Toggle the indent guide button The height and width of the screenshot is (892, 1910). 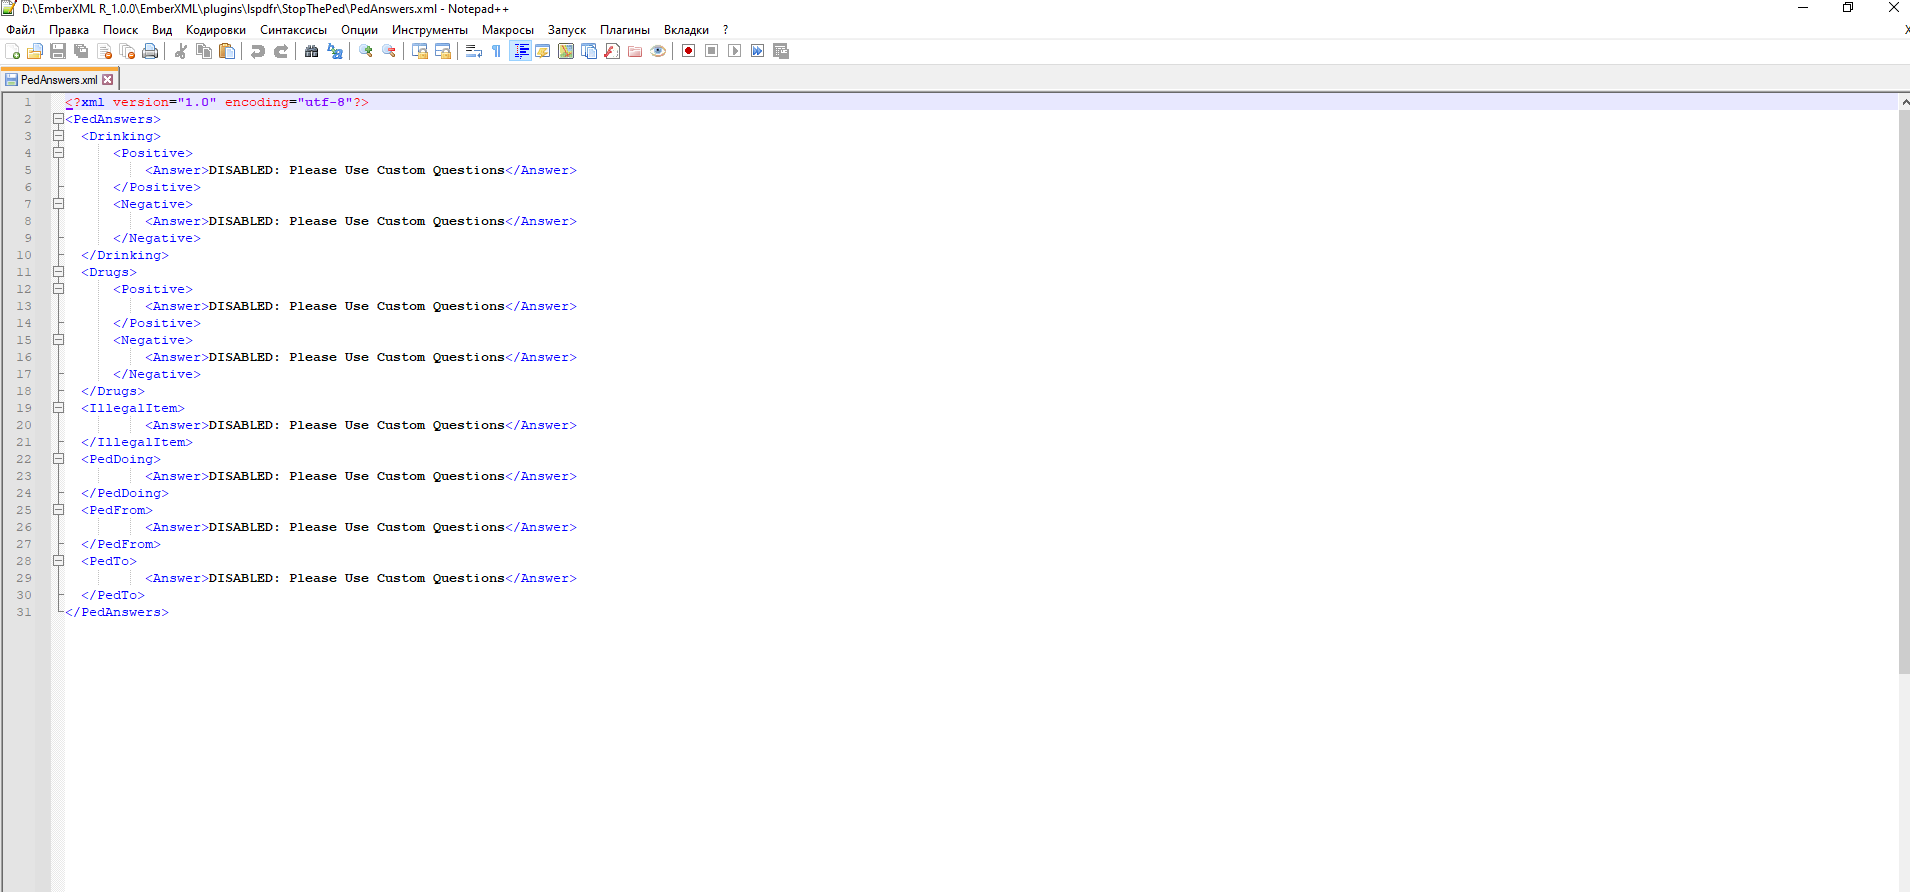coord(521,51)
